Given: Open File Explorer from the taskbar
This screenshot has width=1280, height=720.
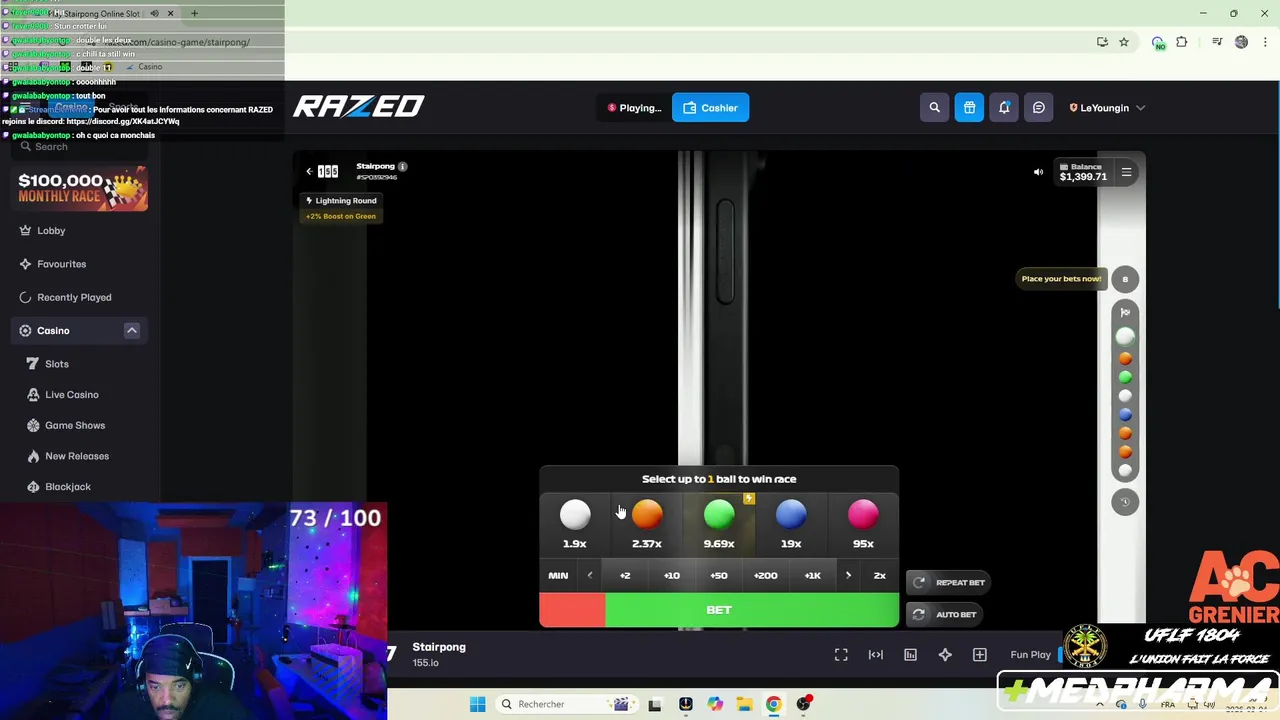Looking at the screenshot, I should coord(744,704).
